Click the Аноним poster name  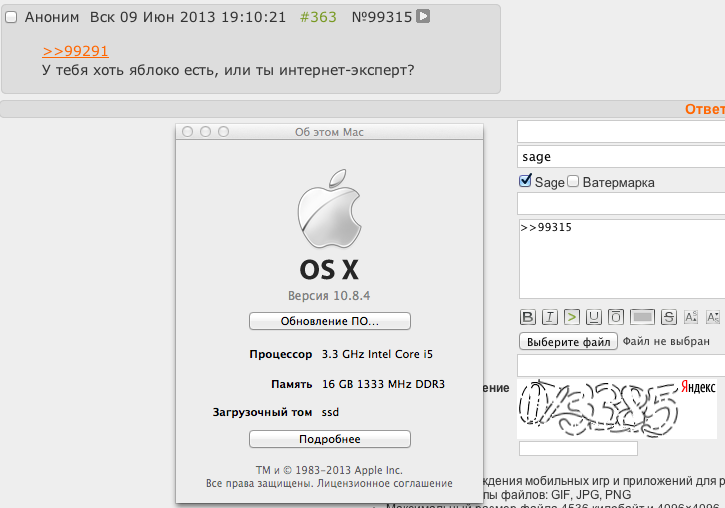pyautogui.click(x=52, y=17)
